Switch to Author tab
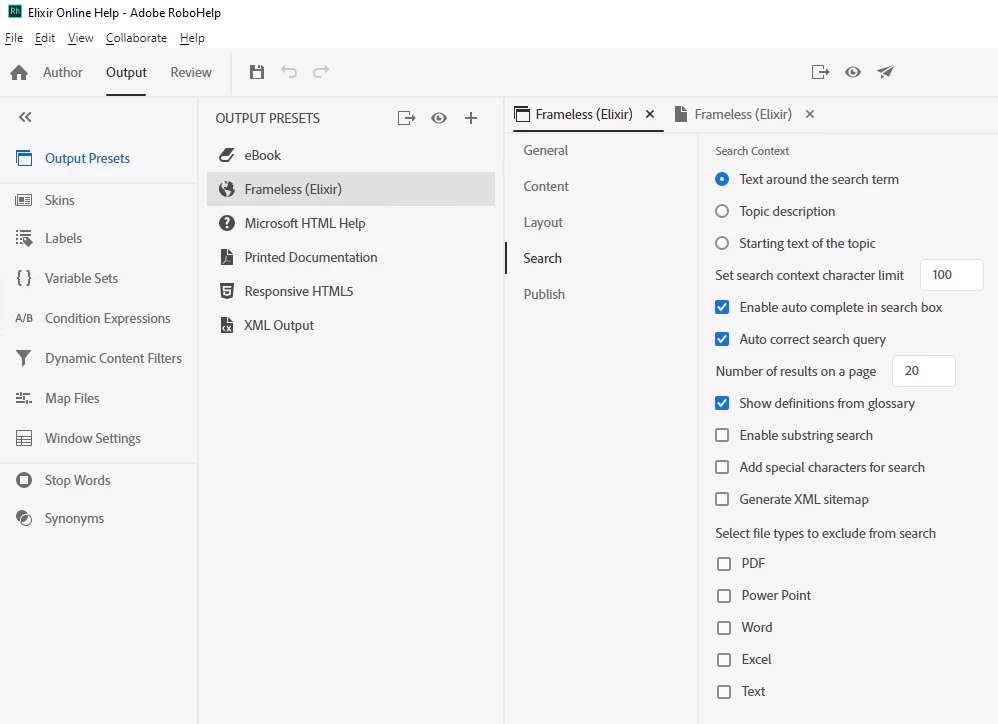Screen dimensions: 998x724 click(x=63, y=73)
